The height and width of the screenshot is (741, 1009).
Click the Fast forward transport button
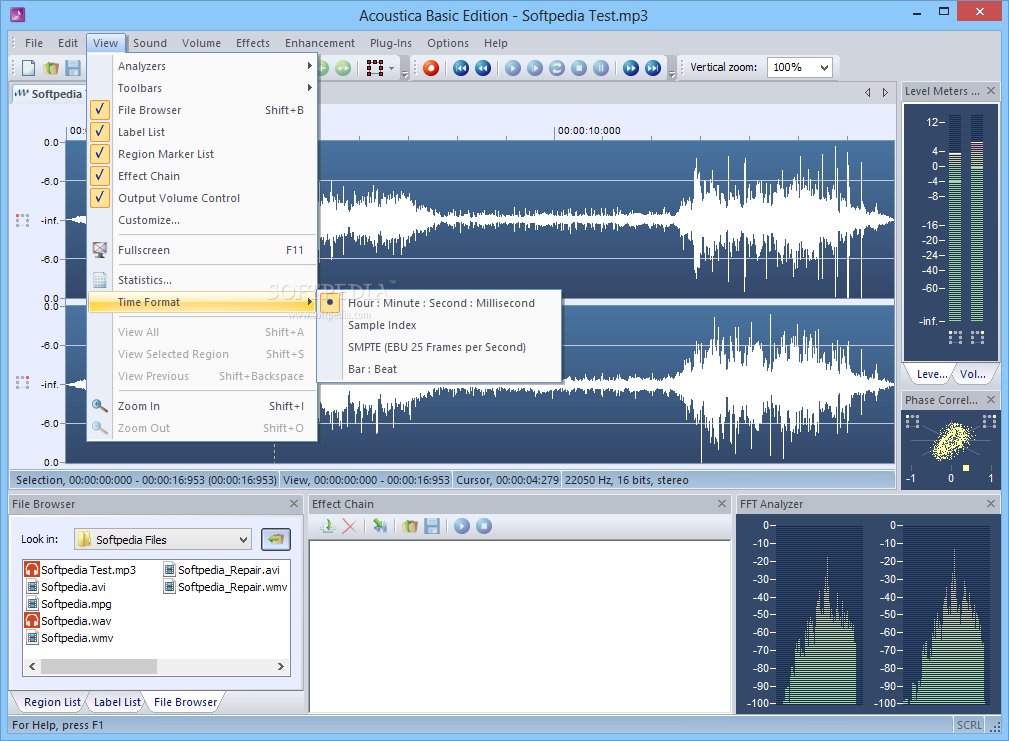631,68
